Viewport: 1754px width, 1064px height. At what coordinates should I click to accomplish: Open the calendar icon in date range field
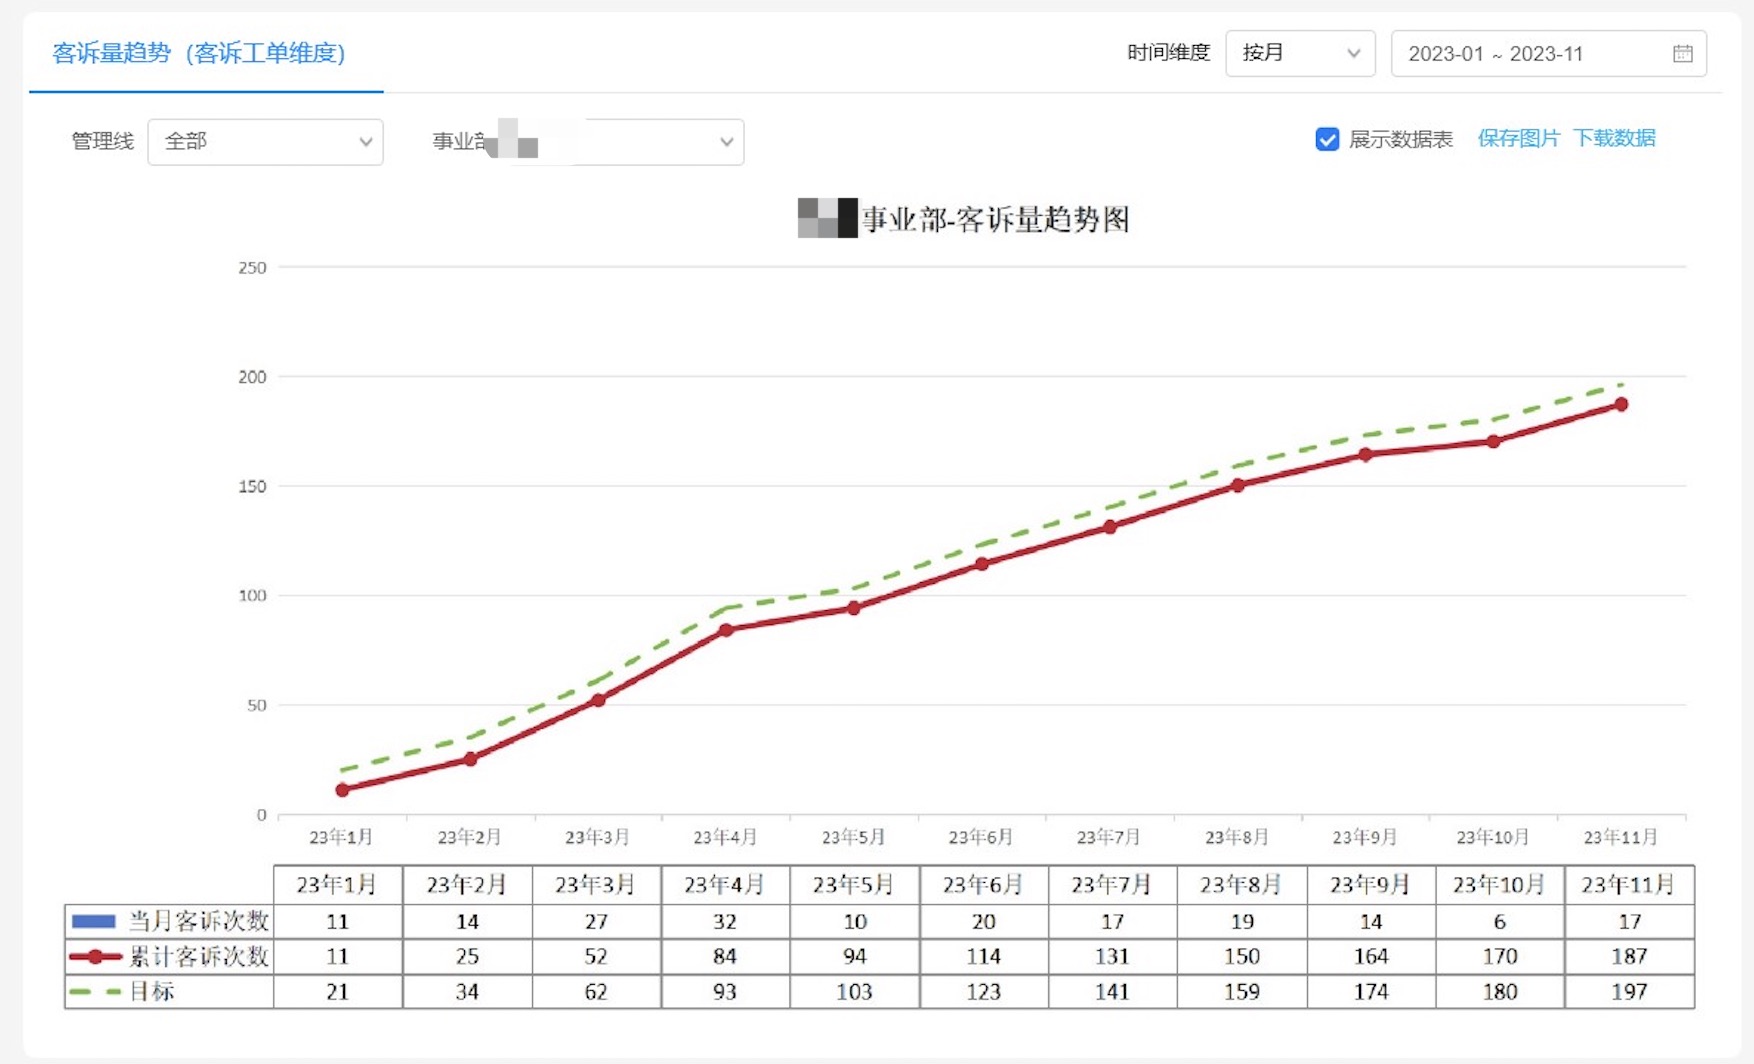[x=1682, y=54]
